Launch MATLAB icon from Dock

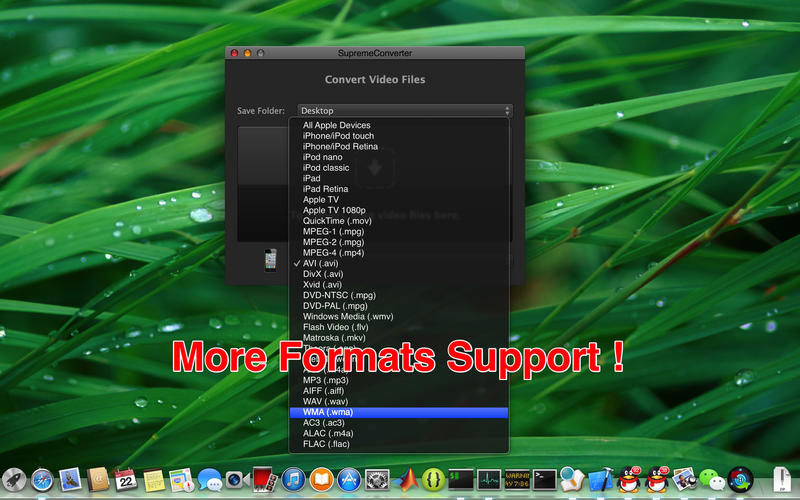(405, 480)
